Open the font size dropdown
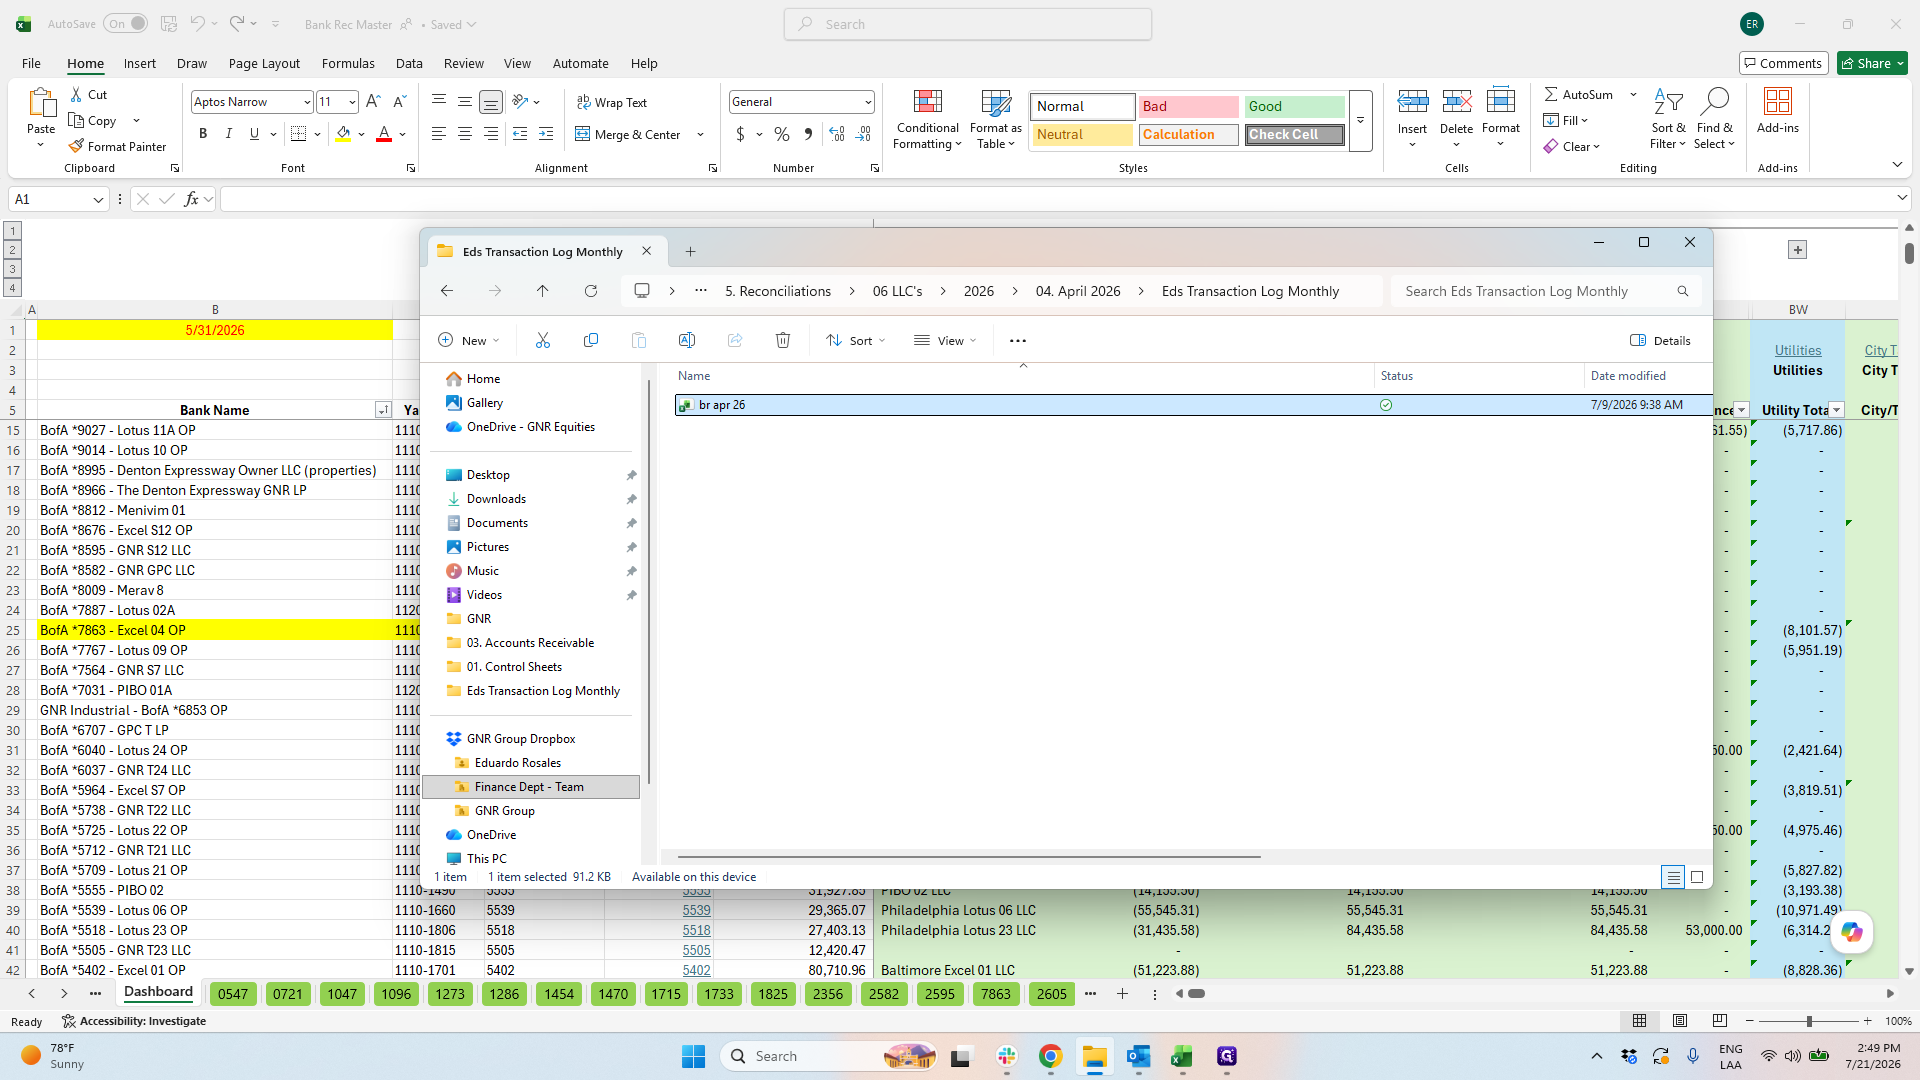 pos(352,102)
